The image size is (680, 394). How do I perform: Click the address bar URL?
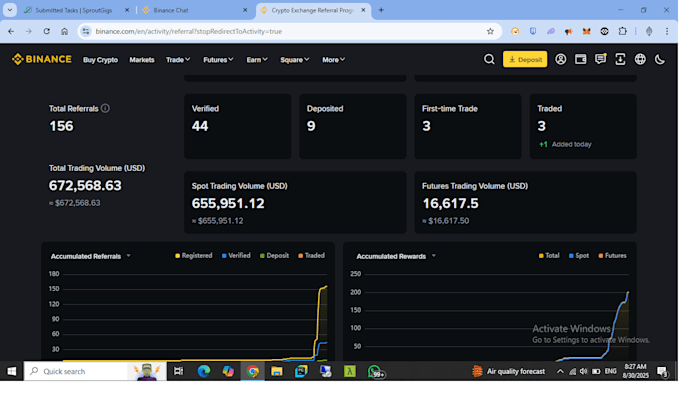pyautogui.click(x=189, y=31)
